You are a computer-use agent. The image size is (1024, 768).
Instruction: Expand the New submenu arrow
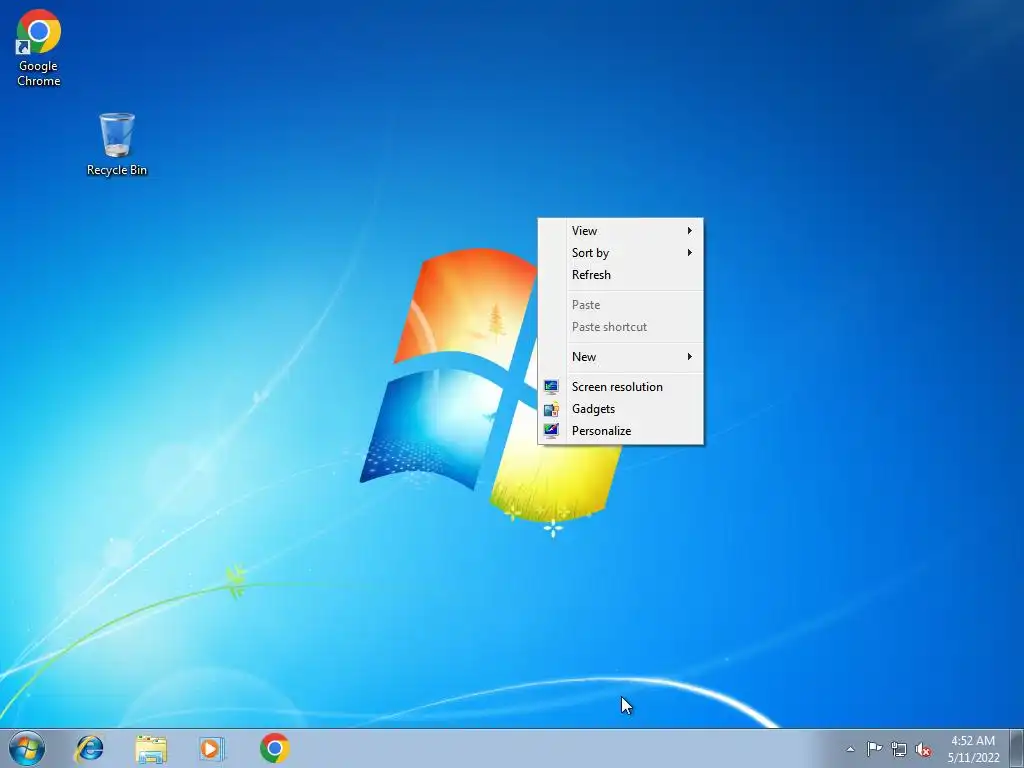690,357
